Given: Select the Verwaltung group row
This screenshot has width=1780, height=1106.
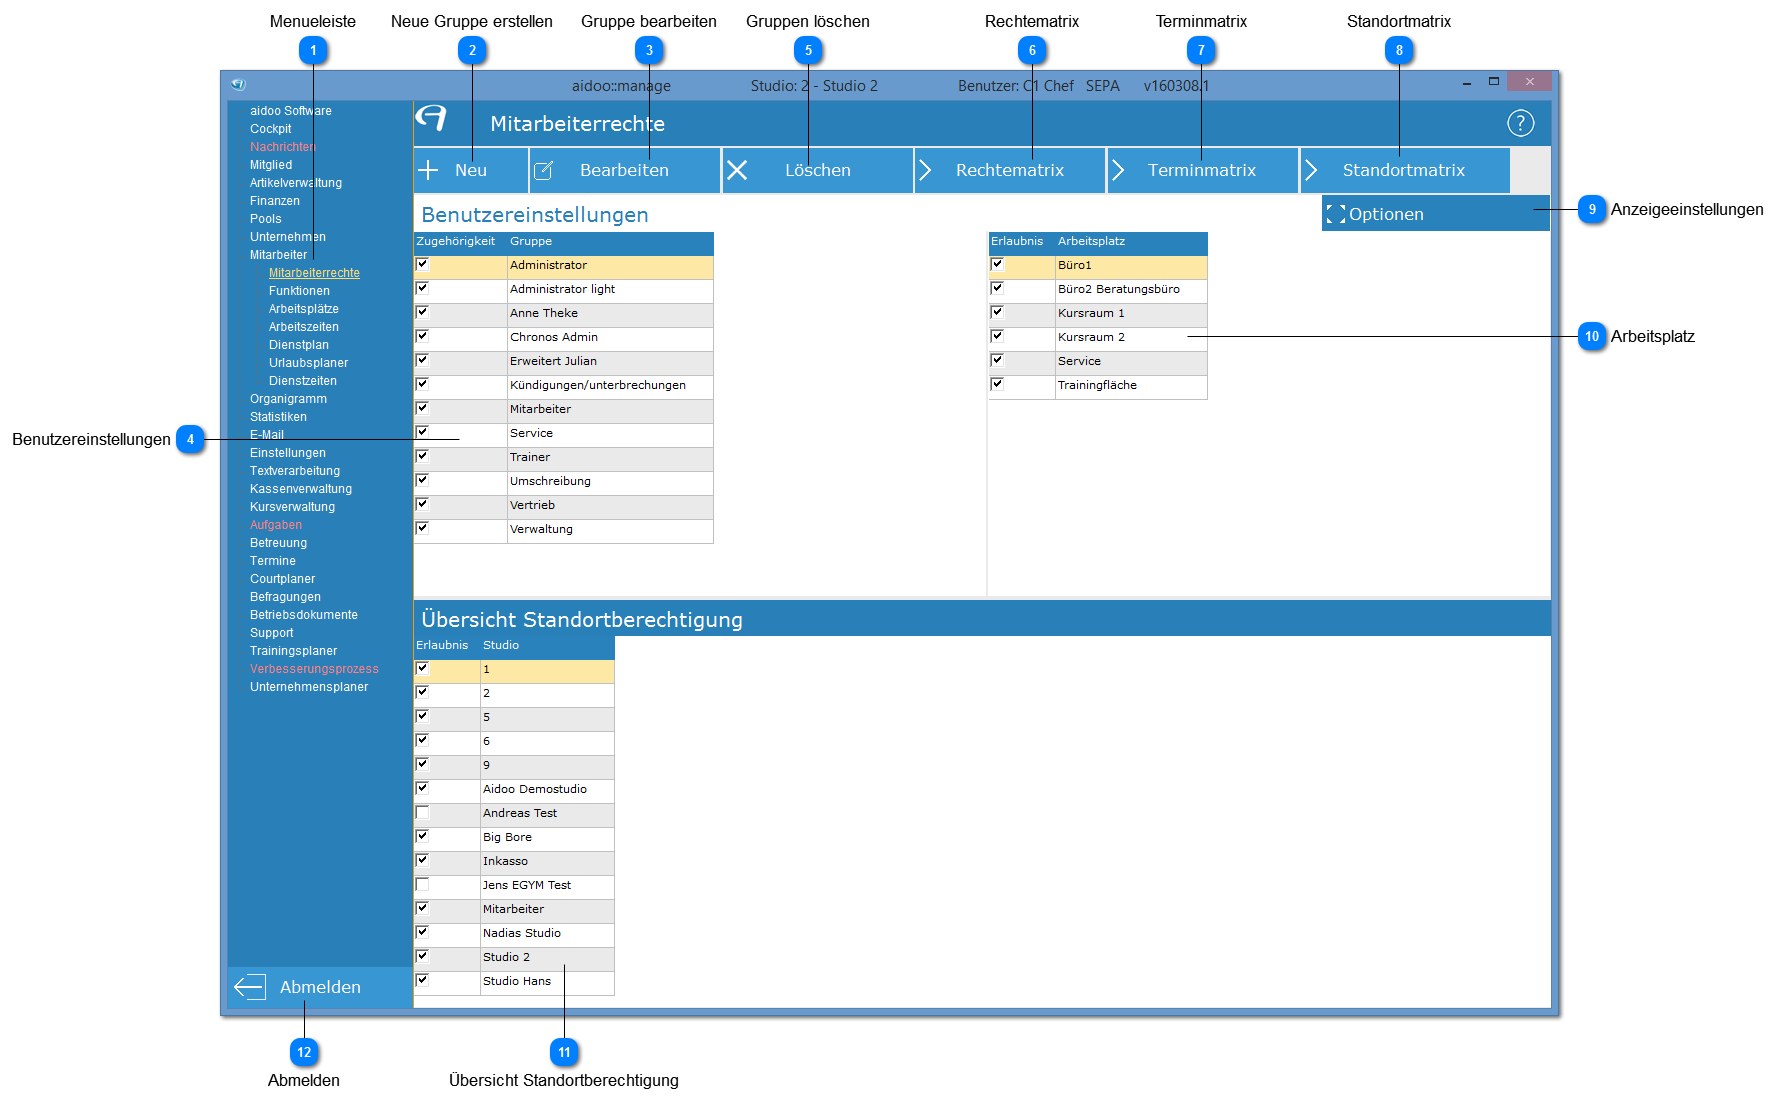Looking at the screenshot, I should tap(564, 529).
